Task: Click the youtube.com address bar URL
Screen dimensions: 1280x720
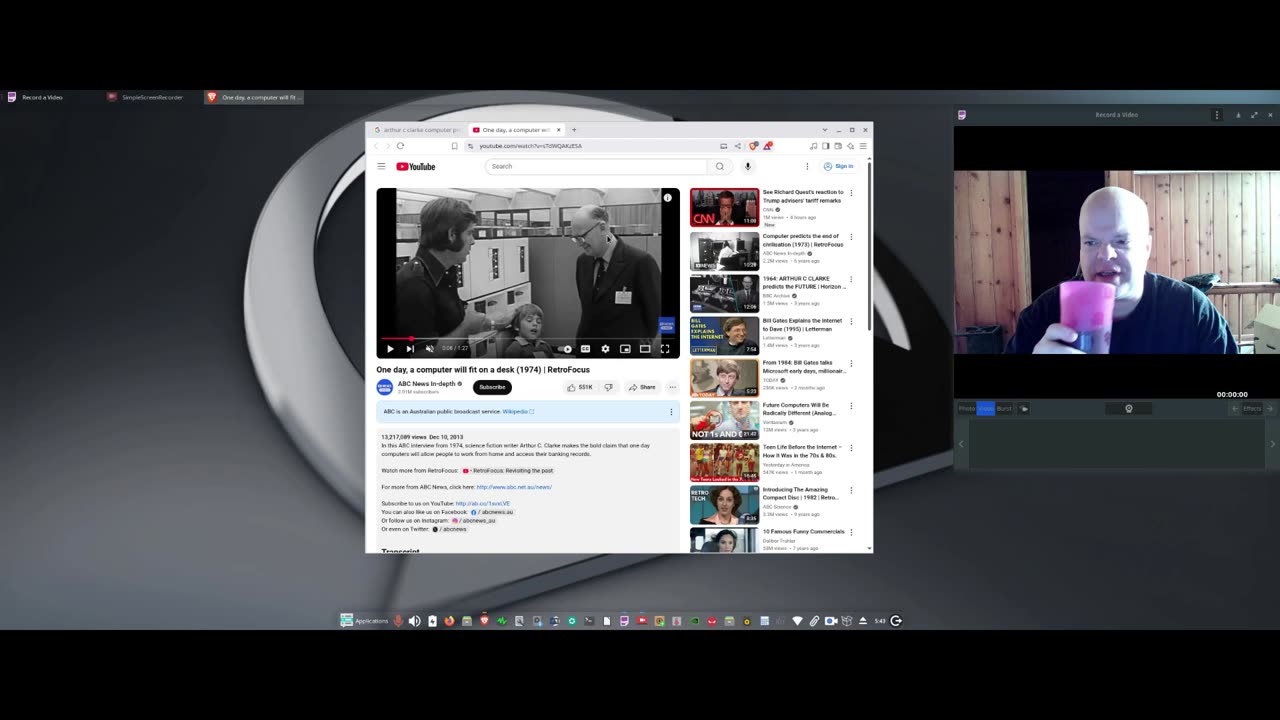Action: click(530, 146)
